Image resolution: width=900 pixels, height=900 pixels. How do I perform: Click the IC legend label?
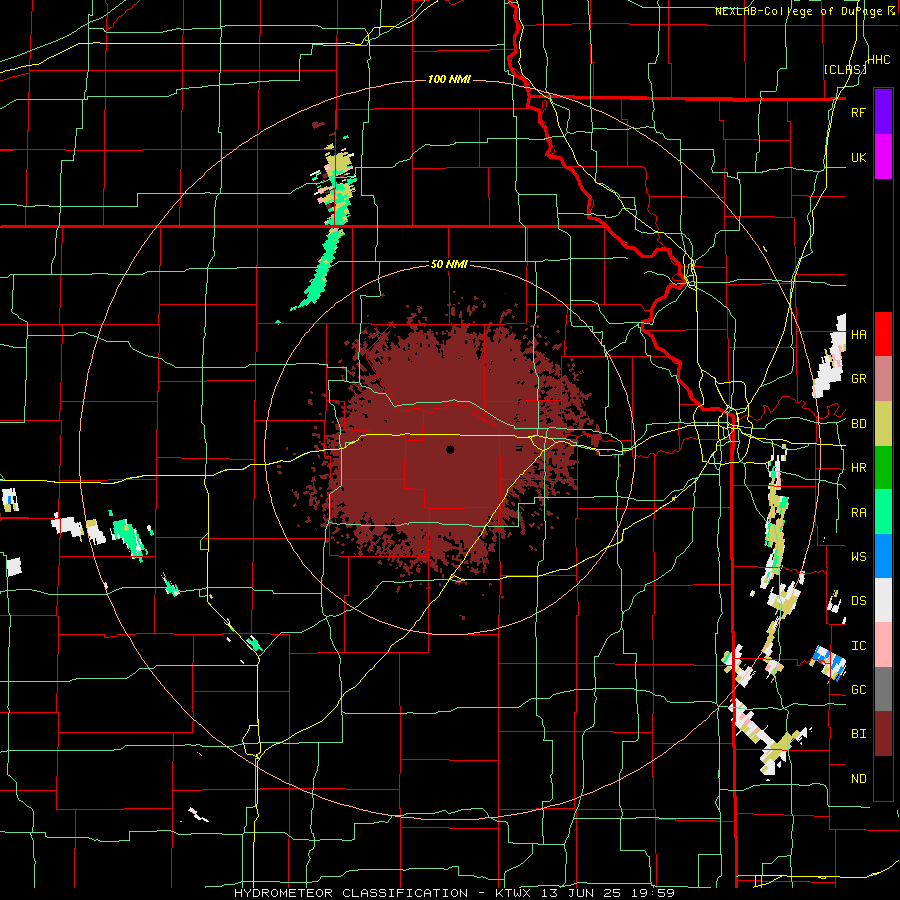click(x=859, y=646)
